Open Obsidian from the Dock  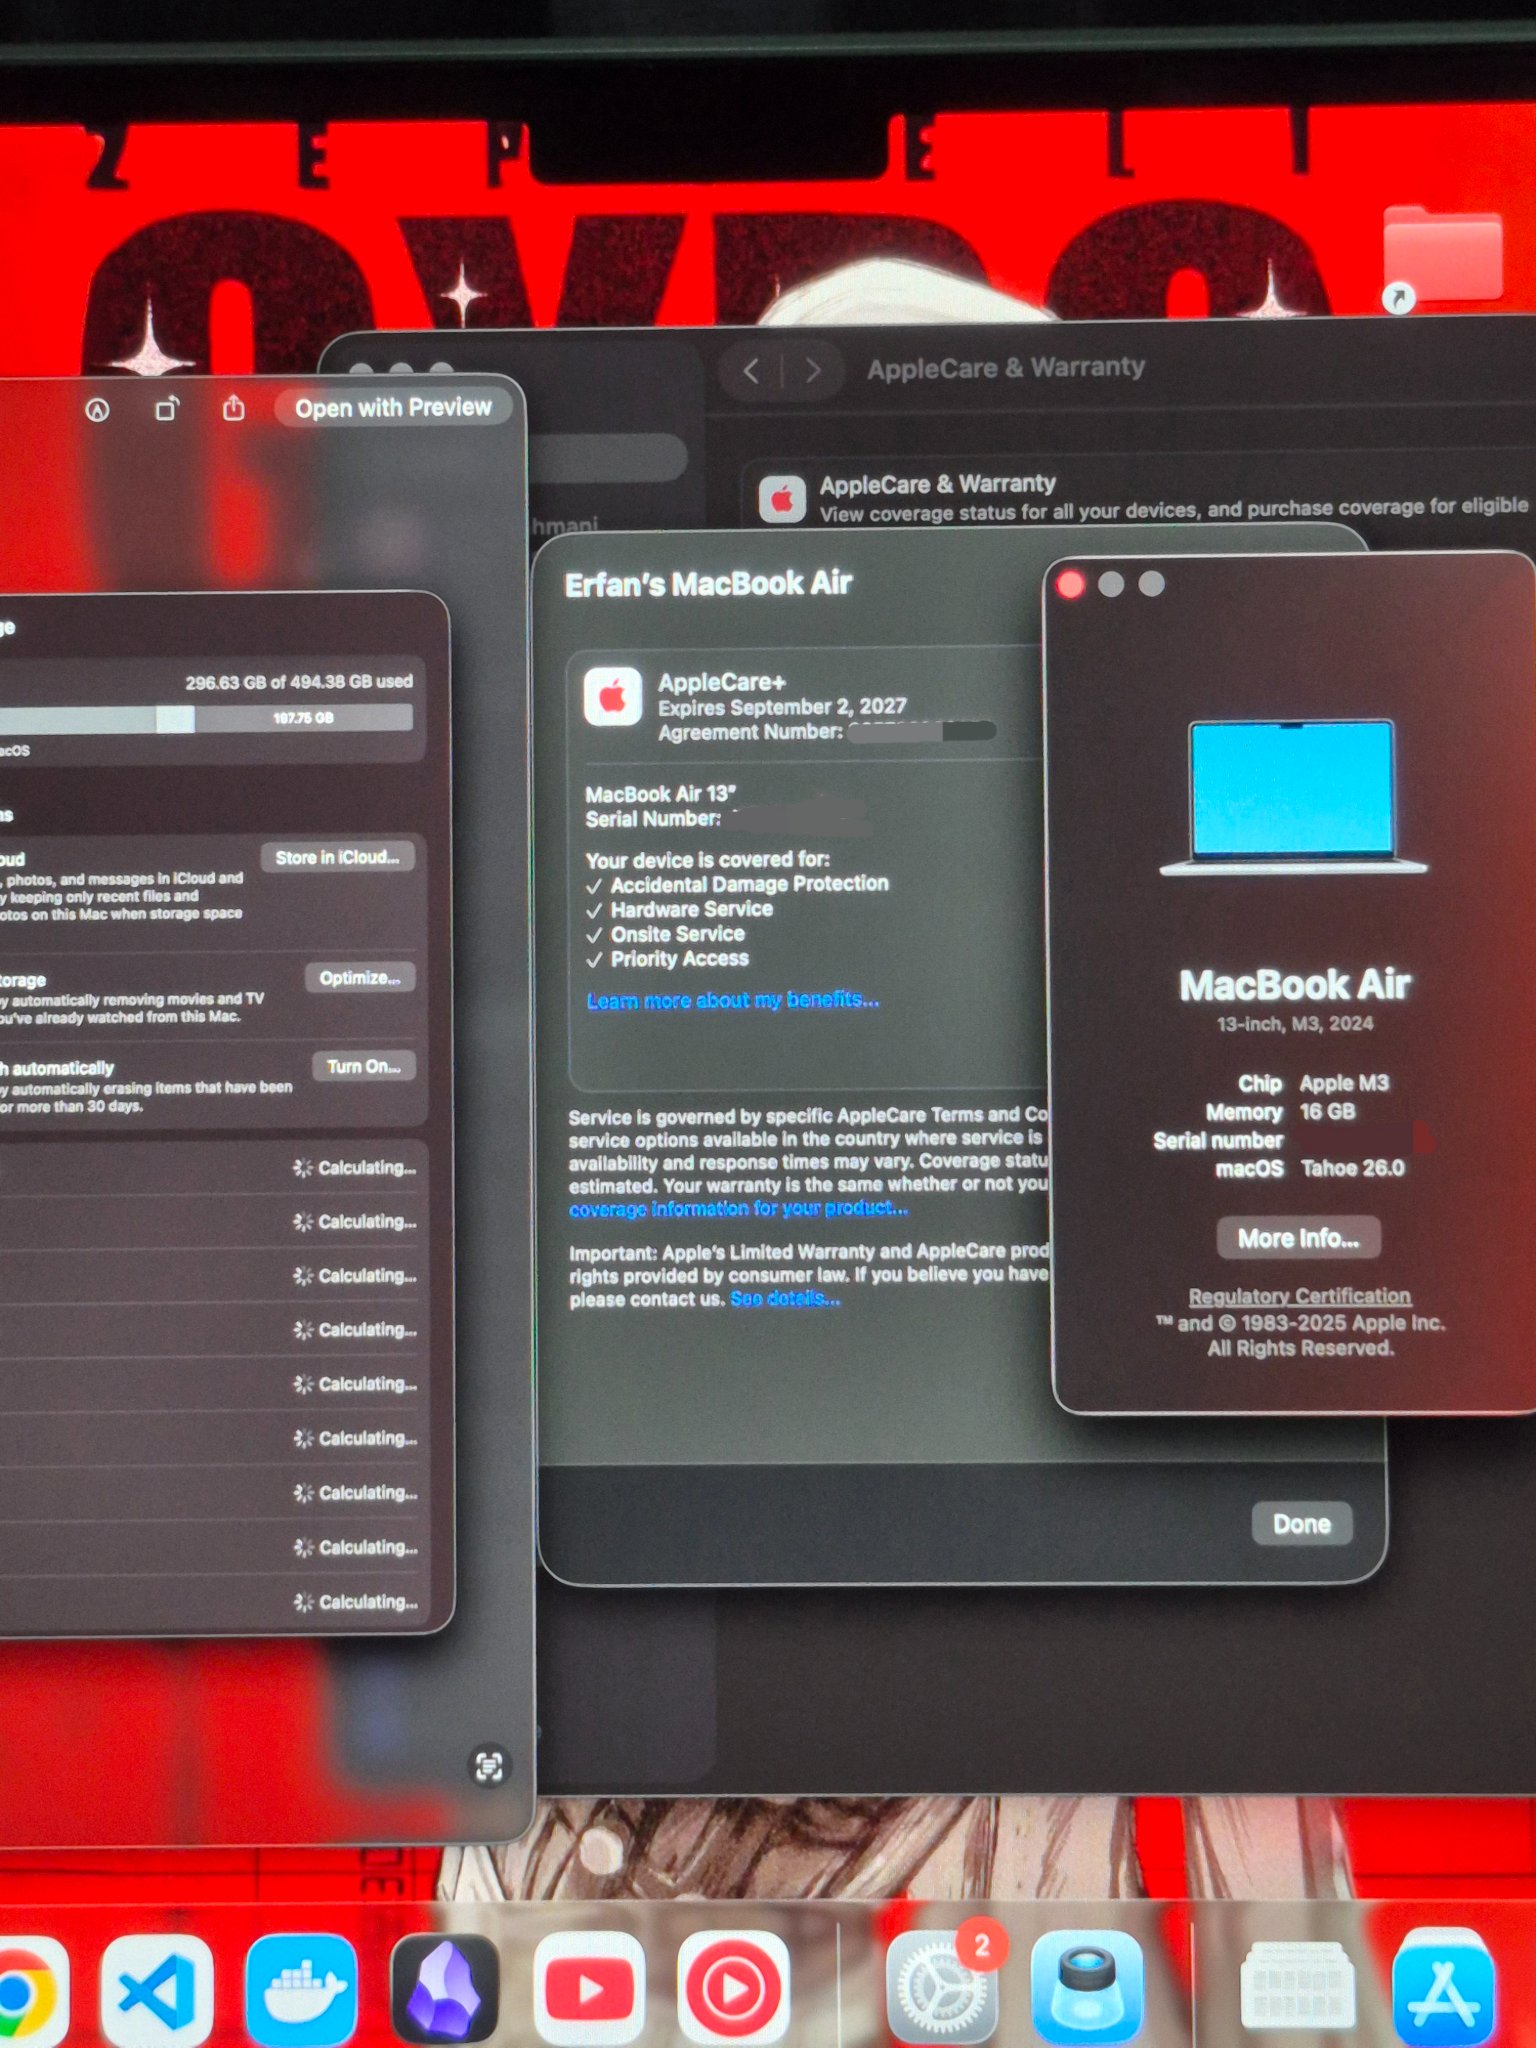pos(446,1990)
